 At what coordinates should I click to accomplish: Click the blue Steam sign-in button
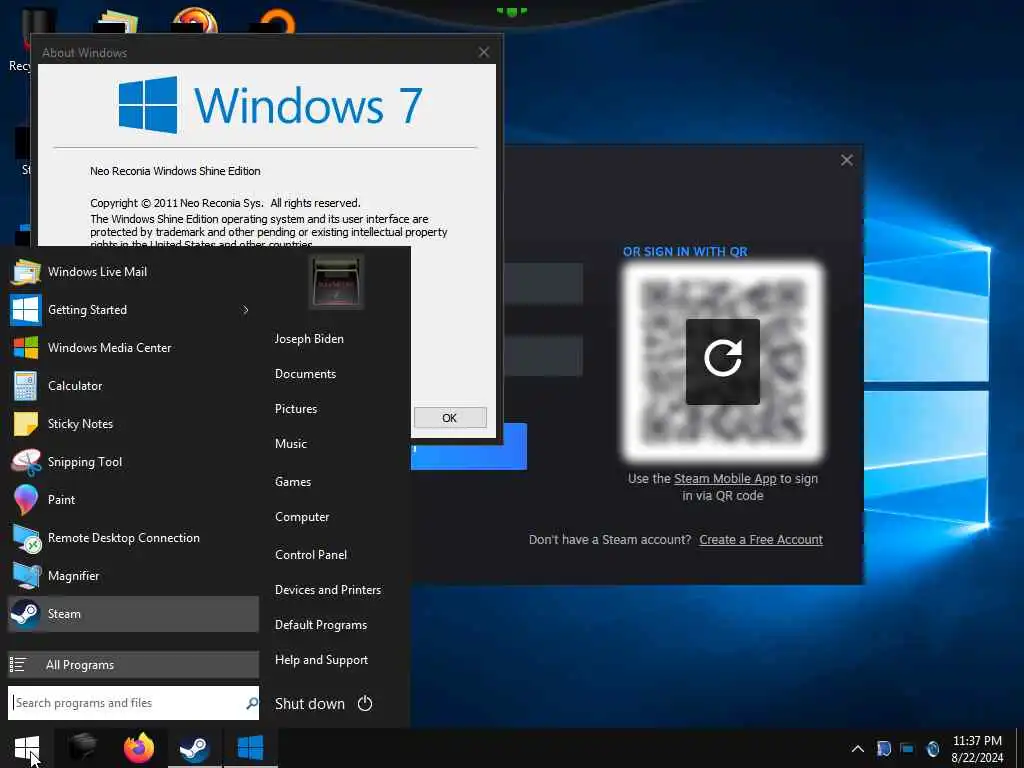469,447
